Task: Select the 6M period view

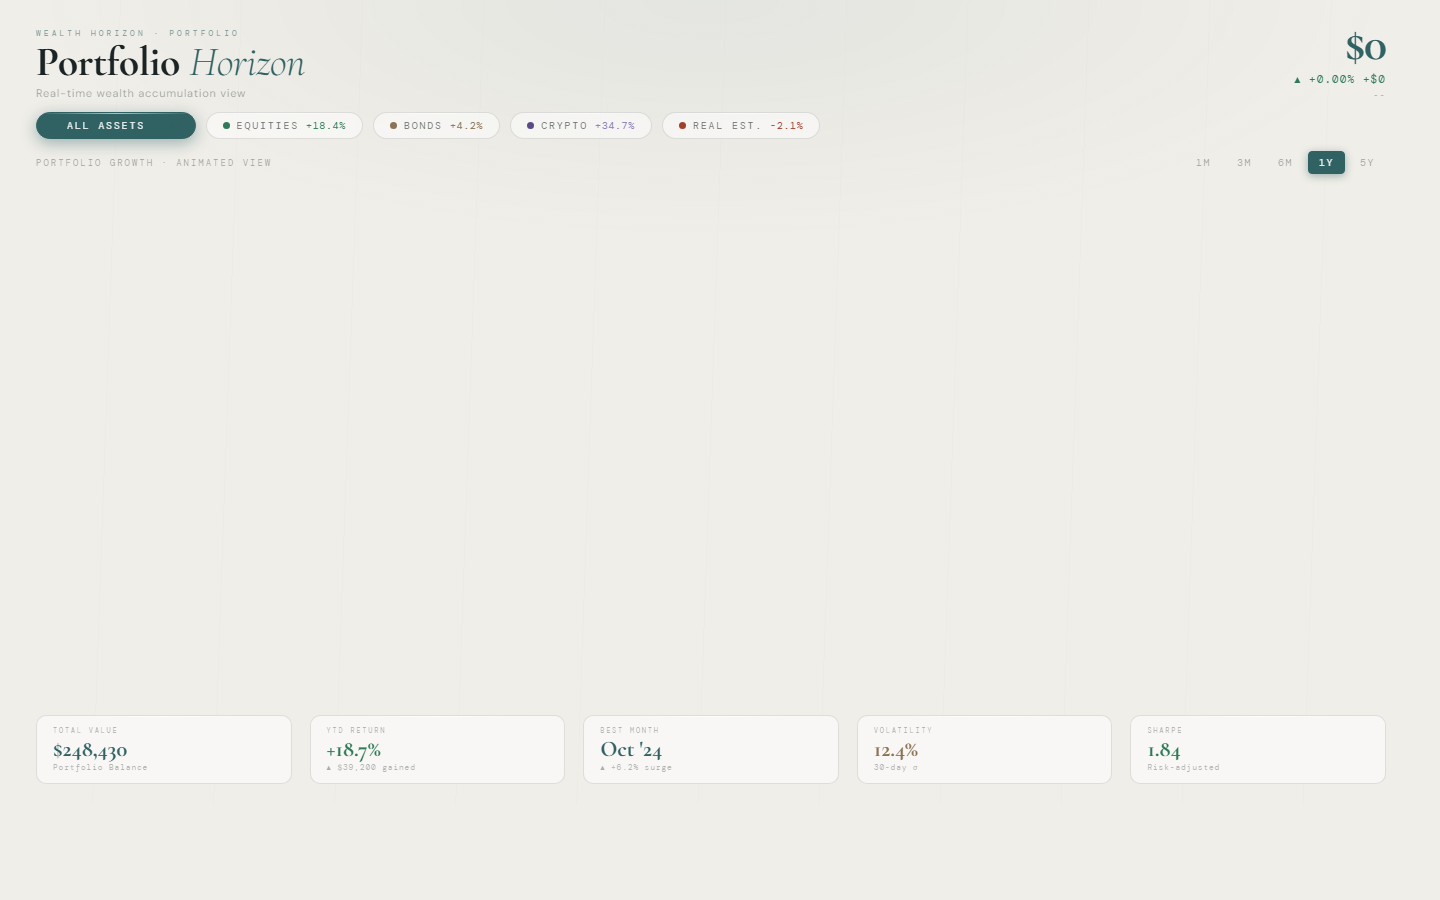Action: click(x=1285, y=163)
